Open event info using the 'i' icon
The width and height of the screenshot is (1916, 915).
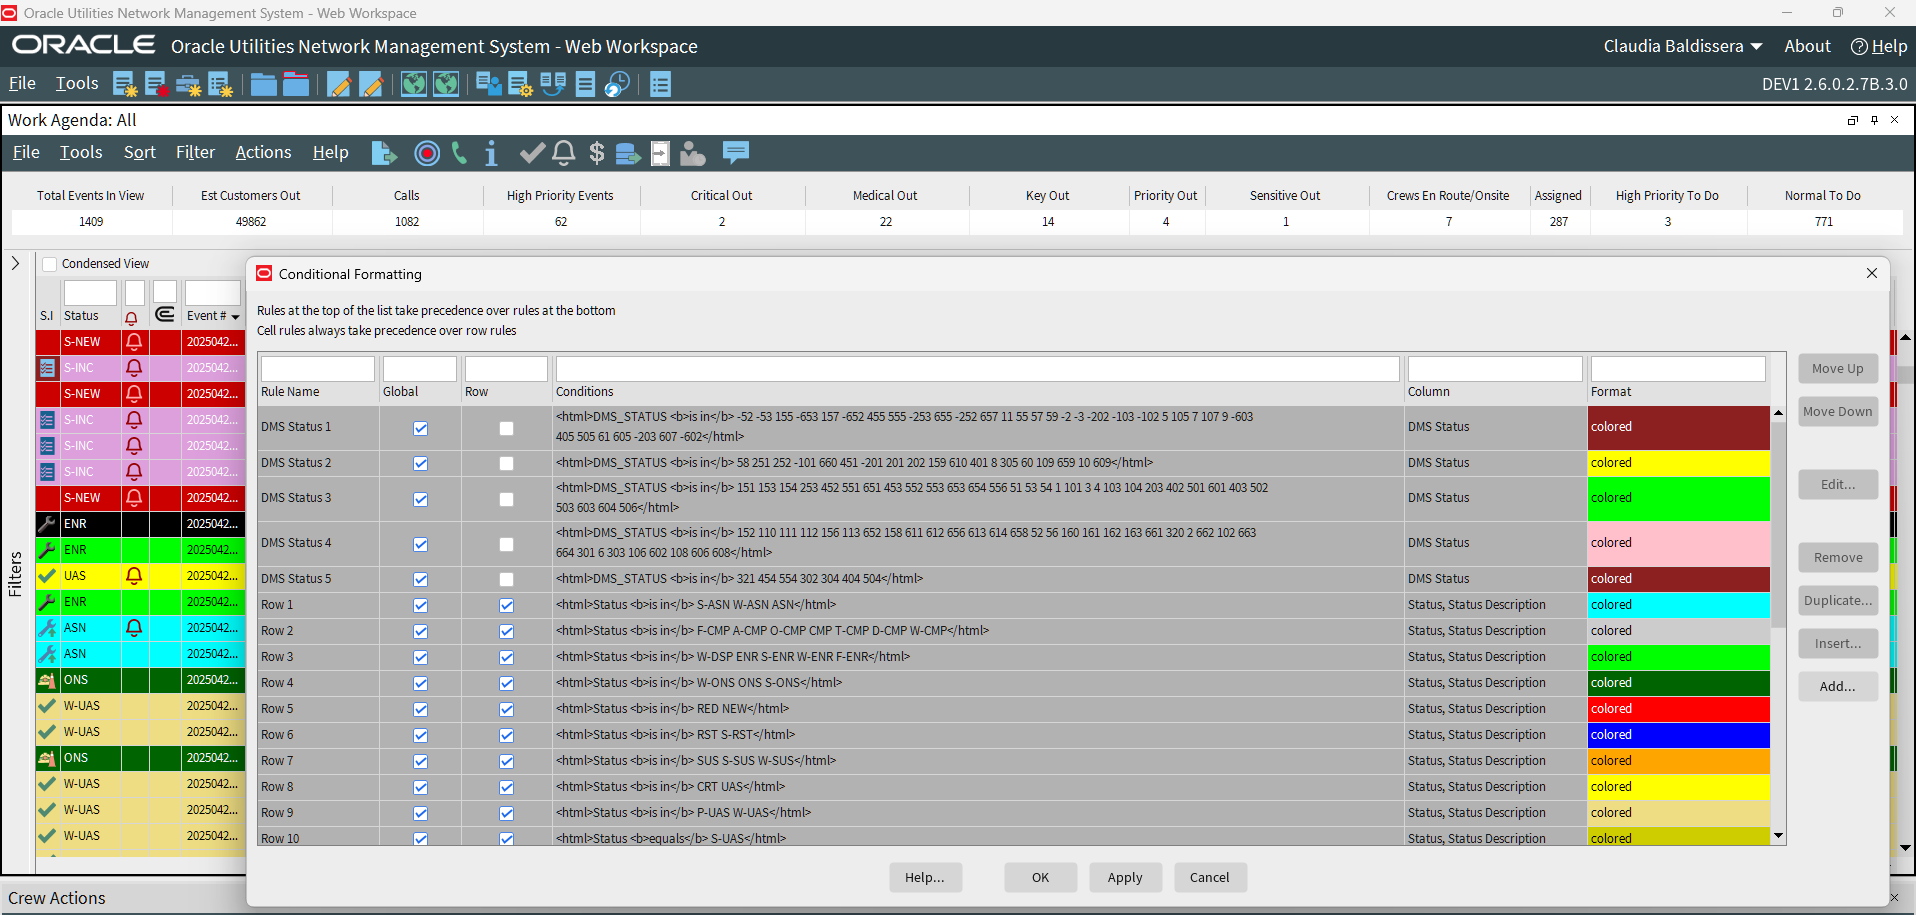pyautogui.click(x=491, y=153)
